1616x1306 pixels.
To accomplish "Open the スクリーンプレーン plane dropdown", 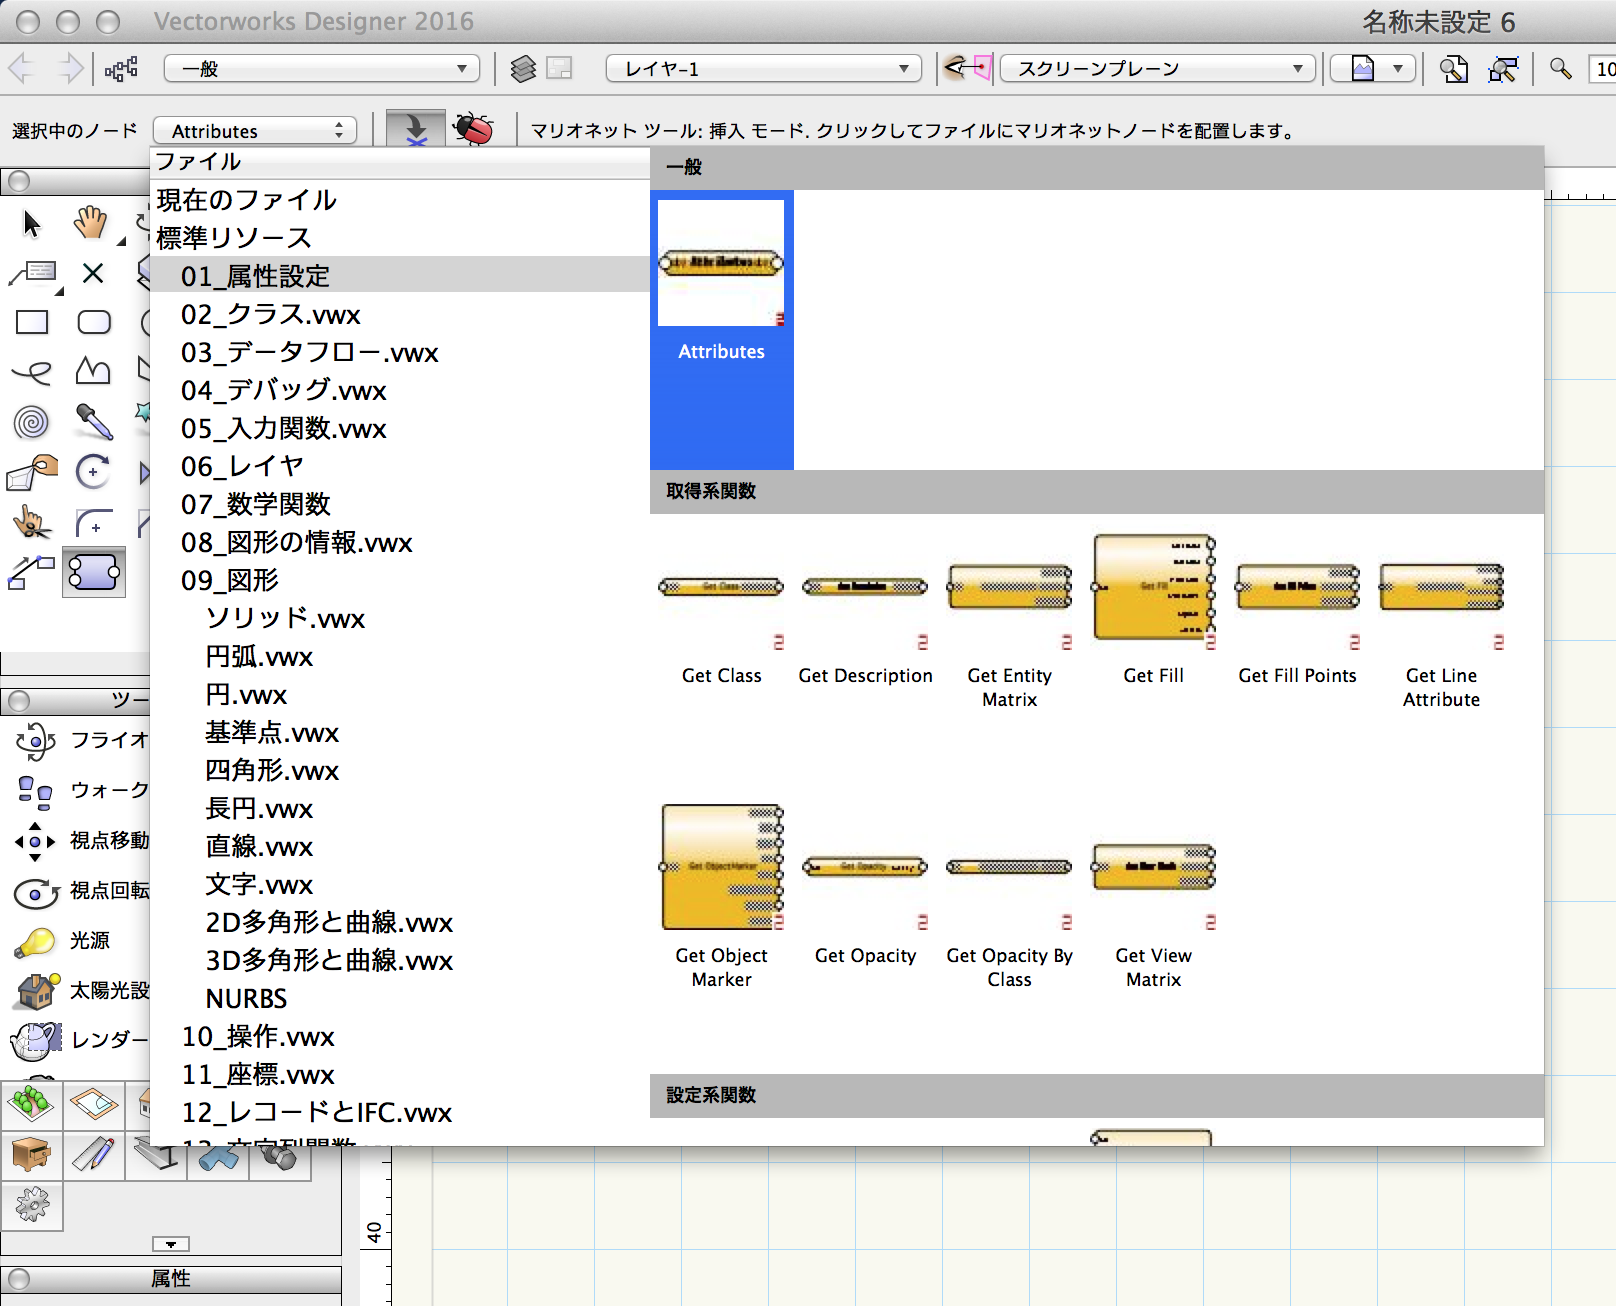I will (1158, 68).
